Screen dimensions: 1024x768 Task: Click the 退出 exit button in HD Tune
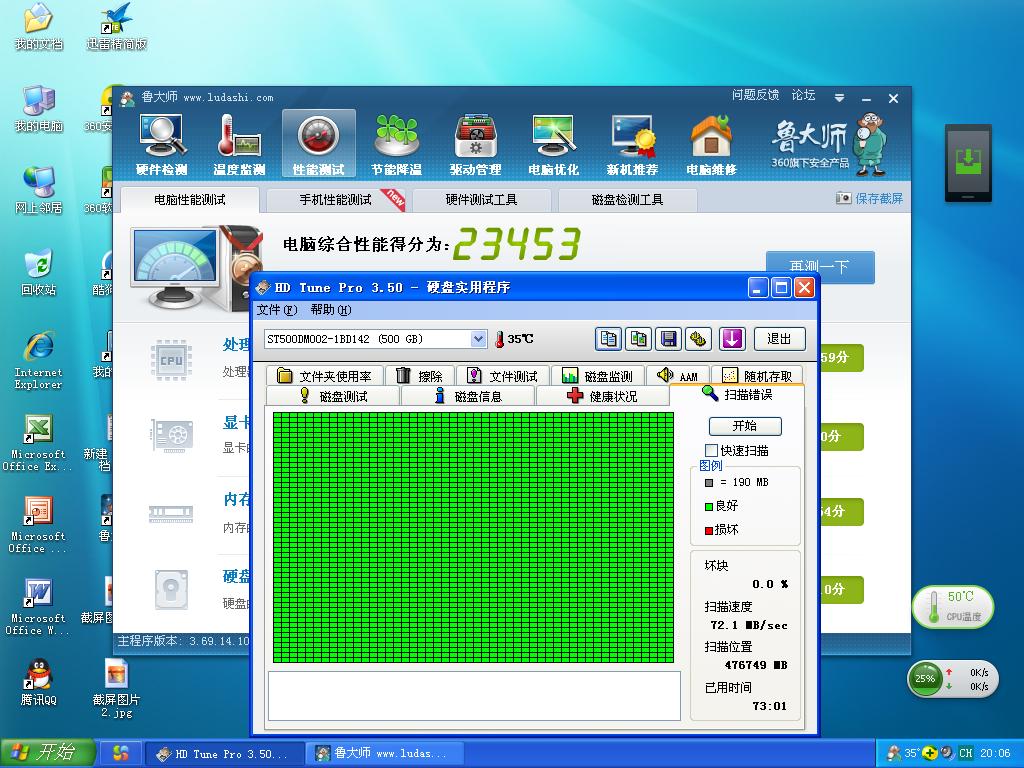[x=779, y=339]
